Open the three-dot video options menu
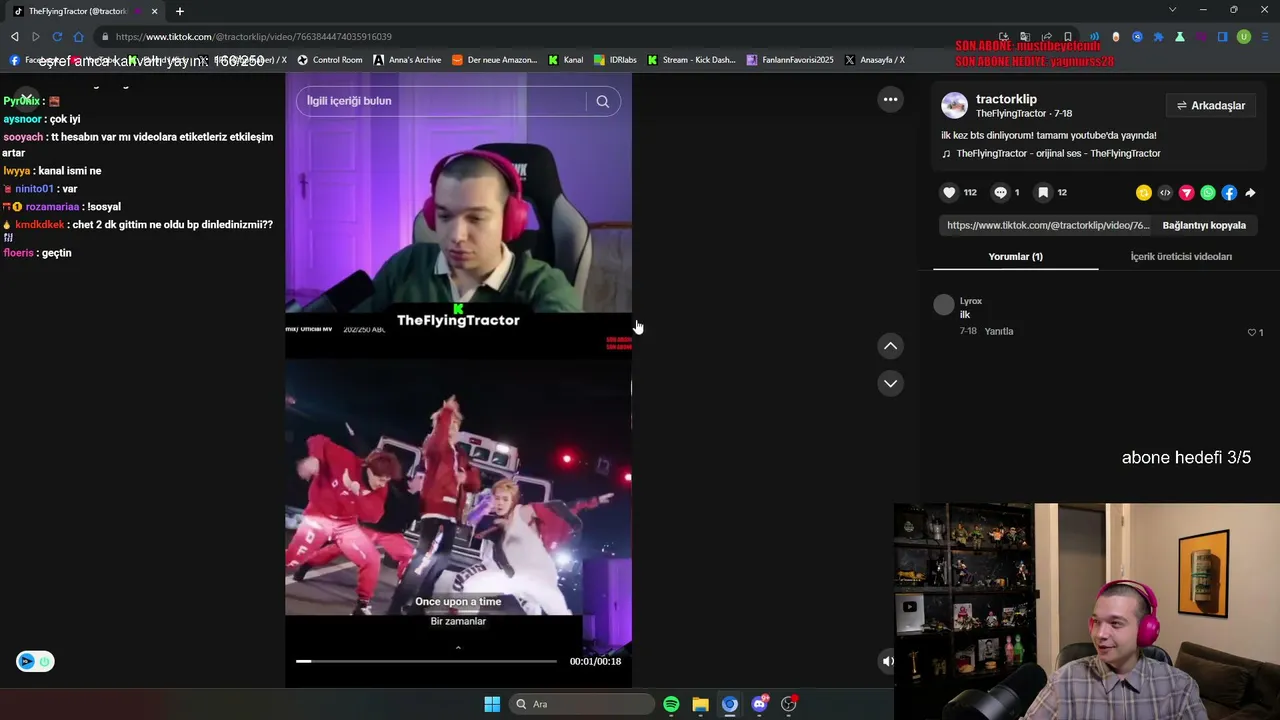Viewport: 1280px width, 720px height. coord(890,100)
